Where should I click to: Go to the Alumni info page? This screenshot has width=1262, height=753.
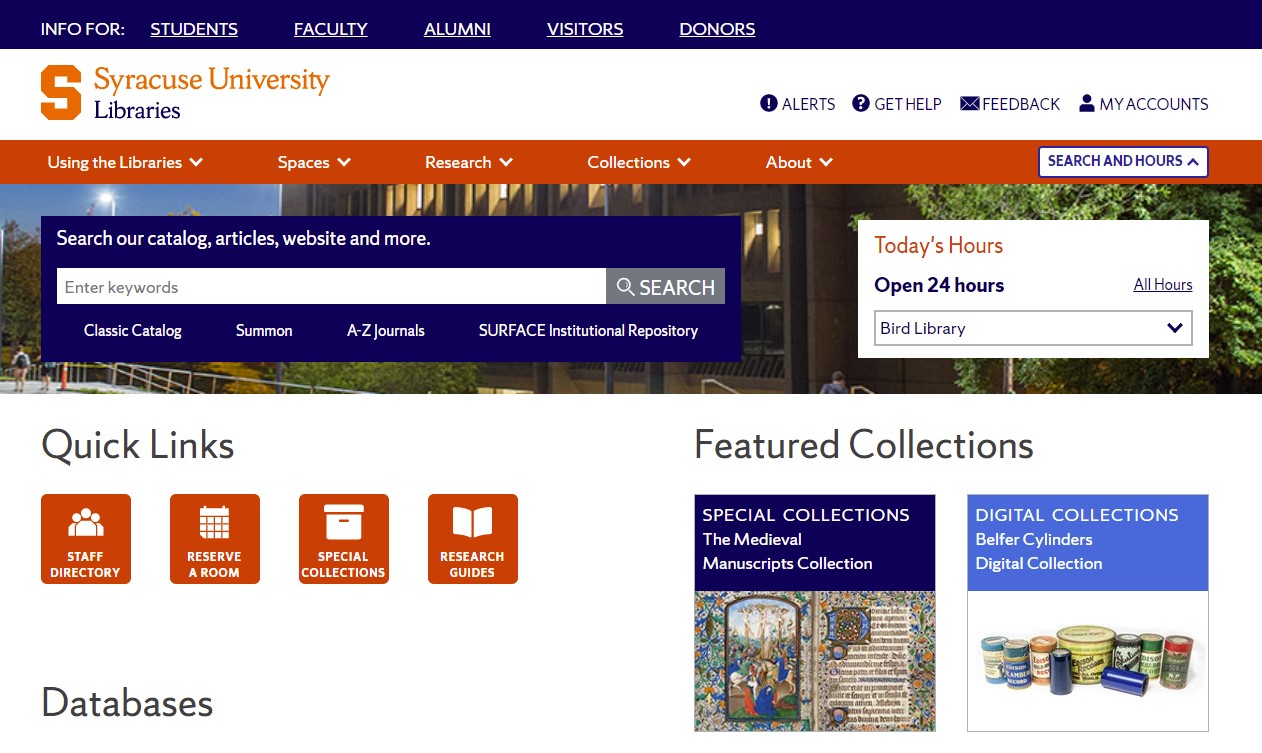pyautogui.click(x=457, y=29)
